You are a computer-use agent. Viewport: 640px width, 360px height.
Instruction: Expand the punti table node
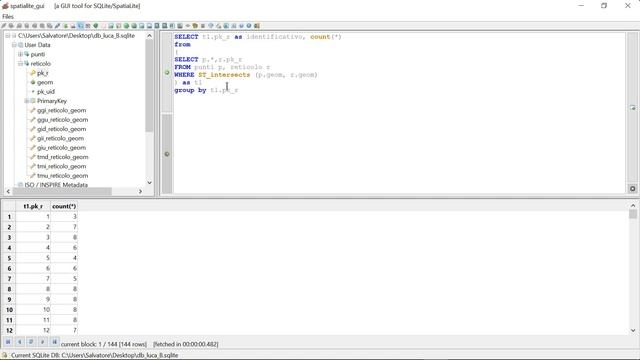[20, 54]
